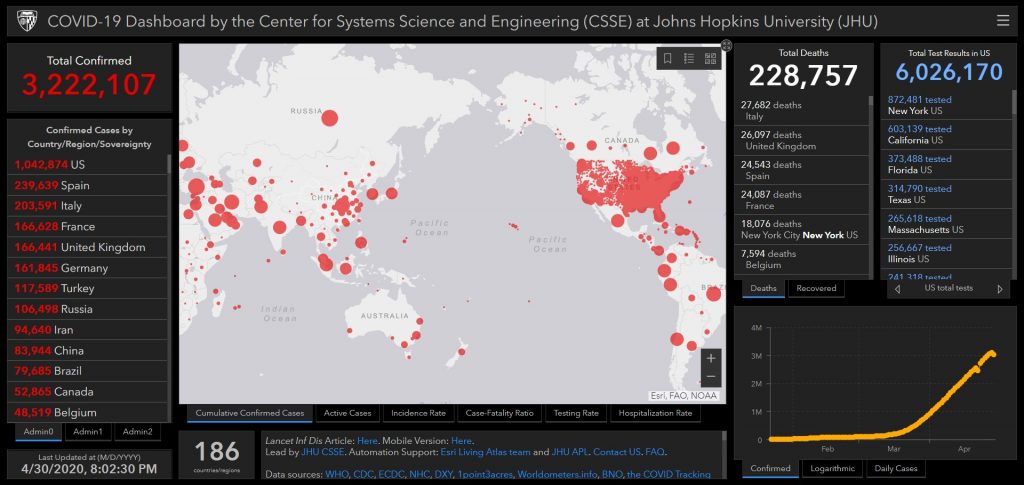Click the bookmarks icon on the map
The image size is (1024, 485).
point(667,59)
